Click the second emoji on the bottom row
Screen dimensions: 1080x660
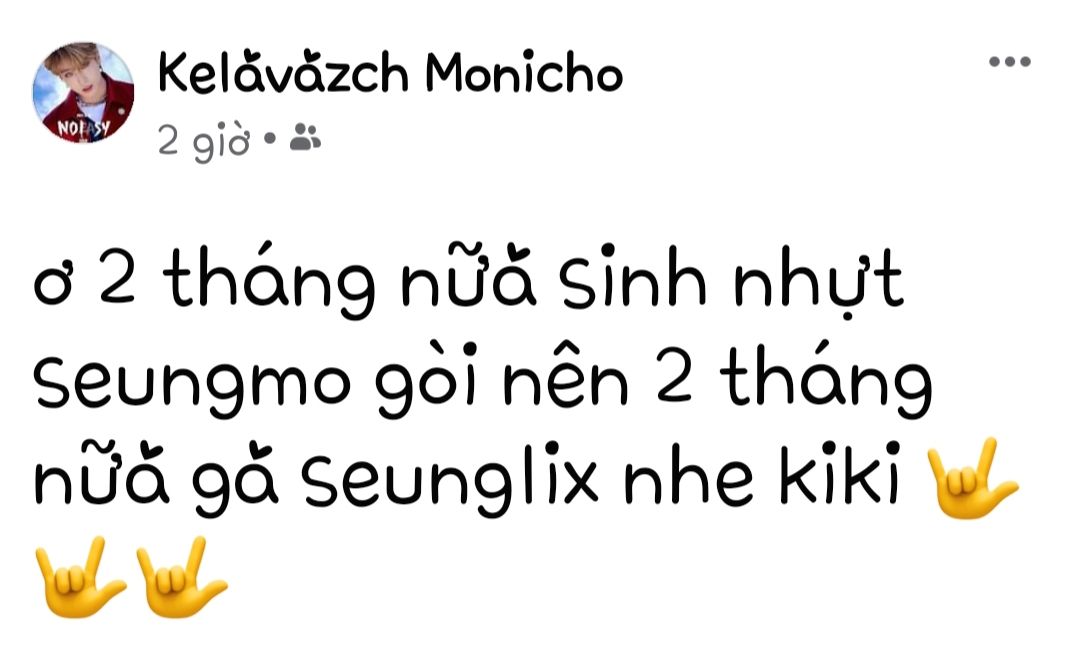pos(182,577)
